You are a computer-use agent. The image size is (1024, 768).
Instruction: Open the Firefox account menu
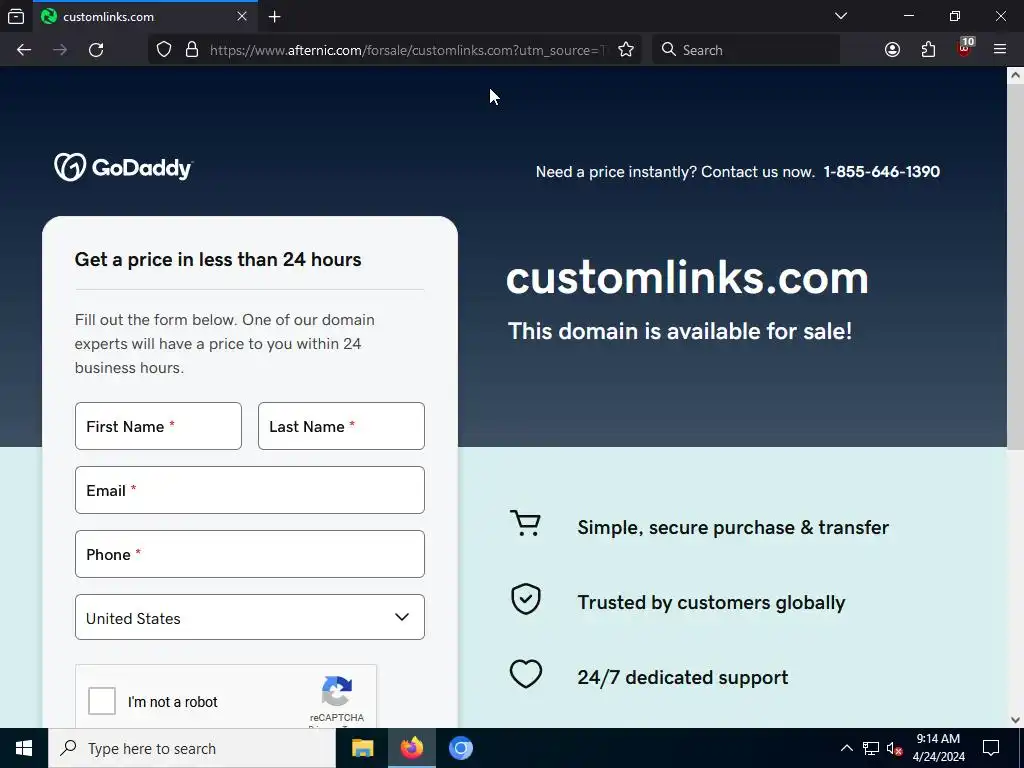pos(892,50)
